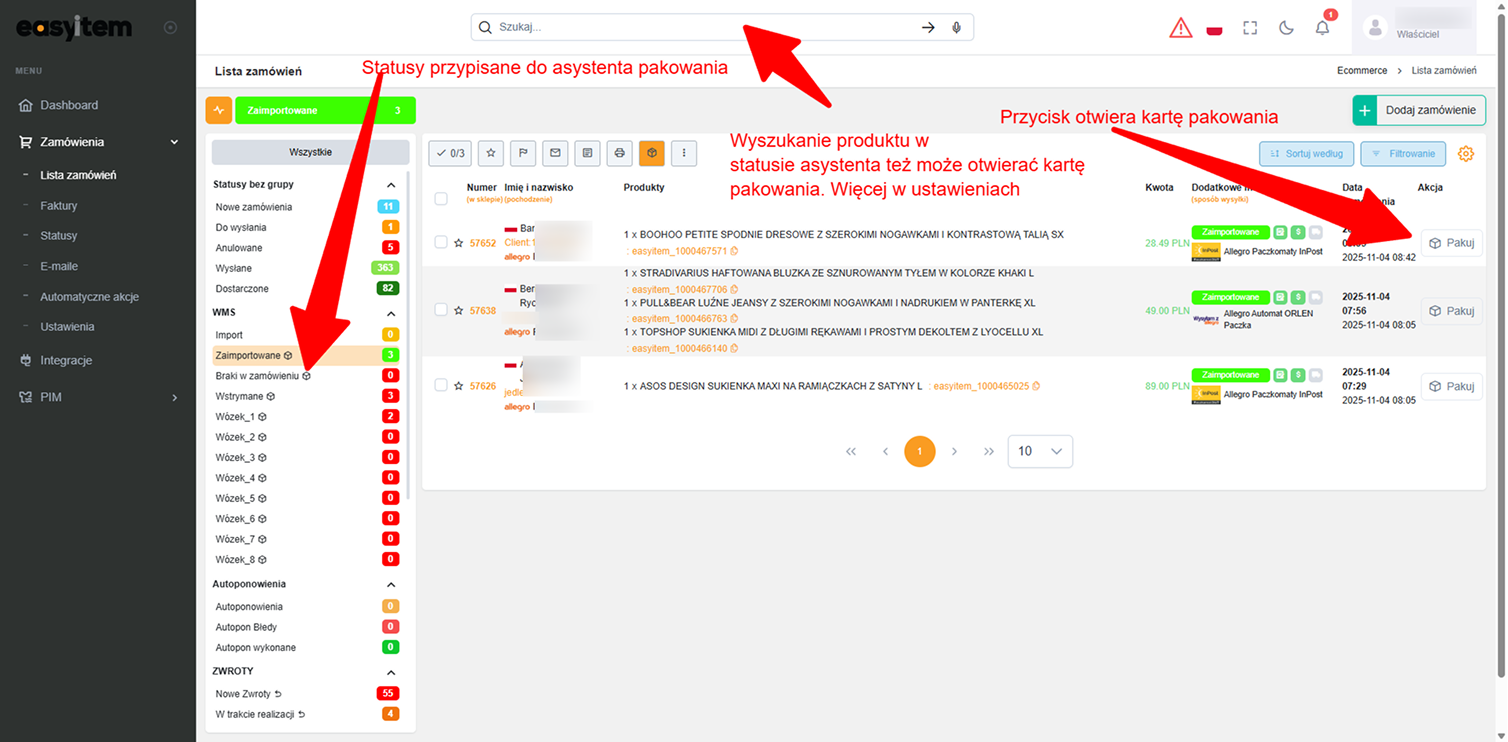Open Faktury submenu item
Screen dimensions: 1508x742
point(58,205)
